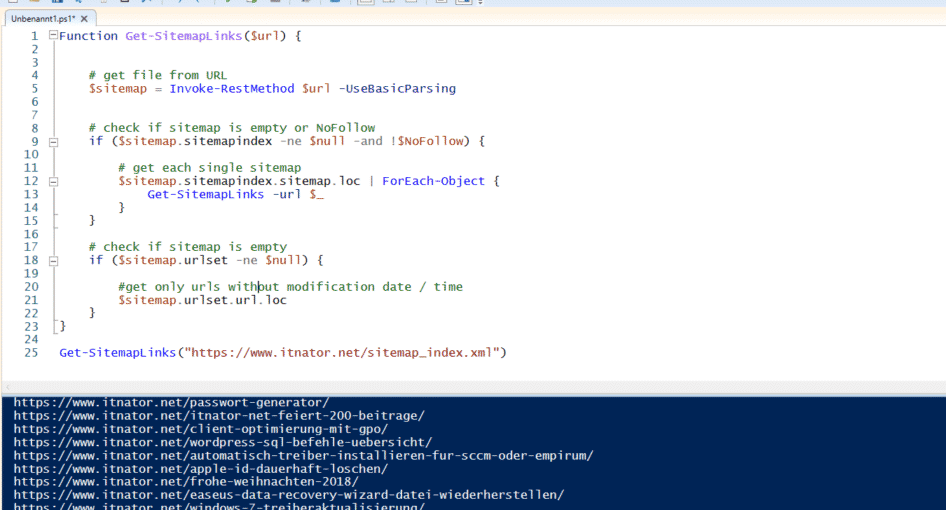Click the -UseBasicParsing parameter text
Screen dimensions: 946x510
click(397, 88)
